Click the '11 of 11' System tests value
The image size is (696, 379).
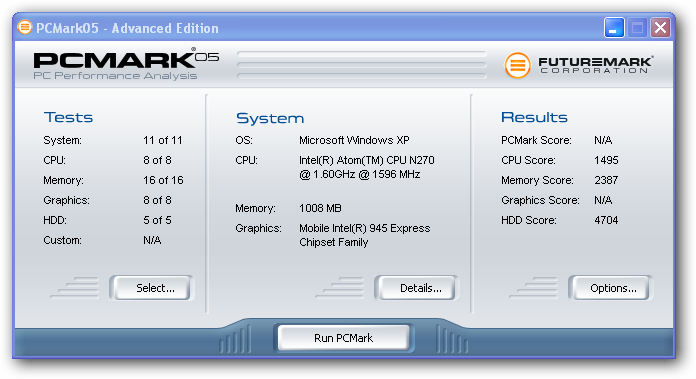tap(163, 140)
